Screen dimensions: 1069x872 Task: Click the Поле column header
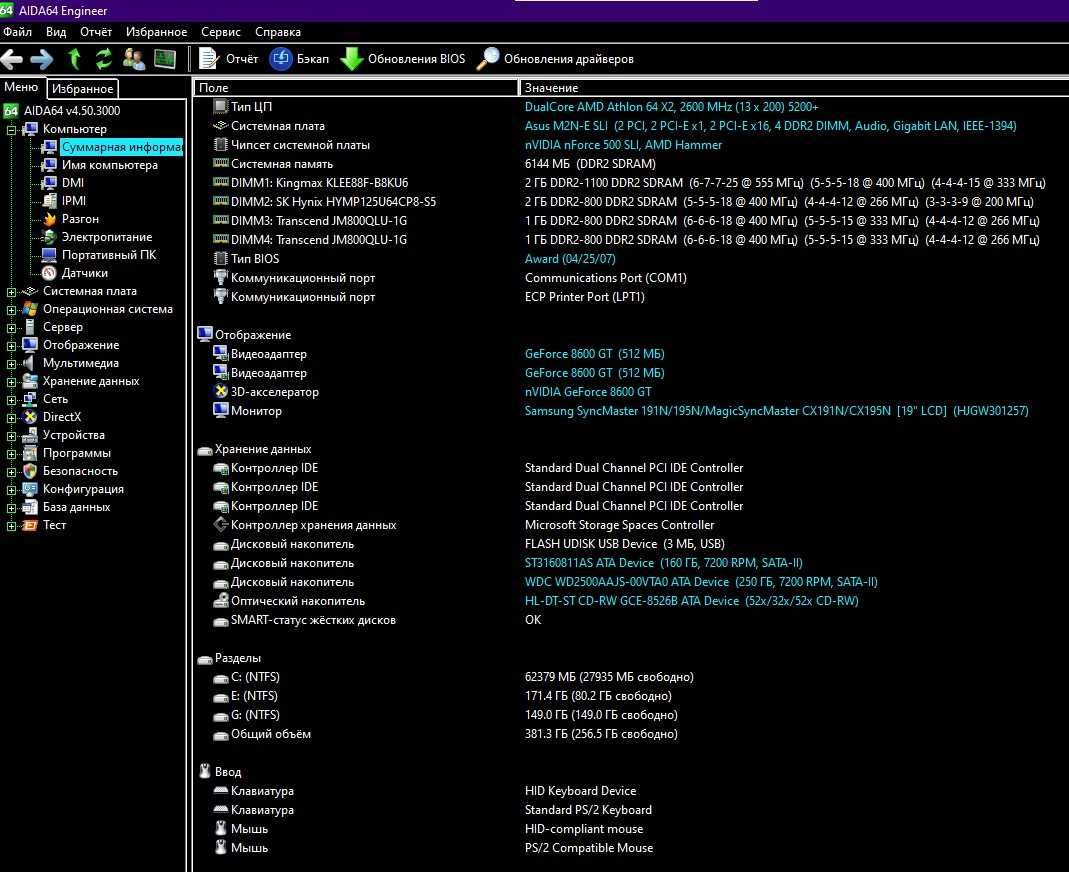[x=355, y=88]
